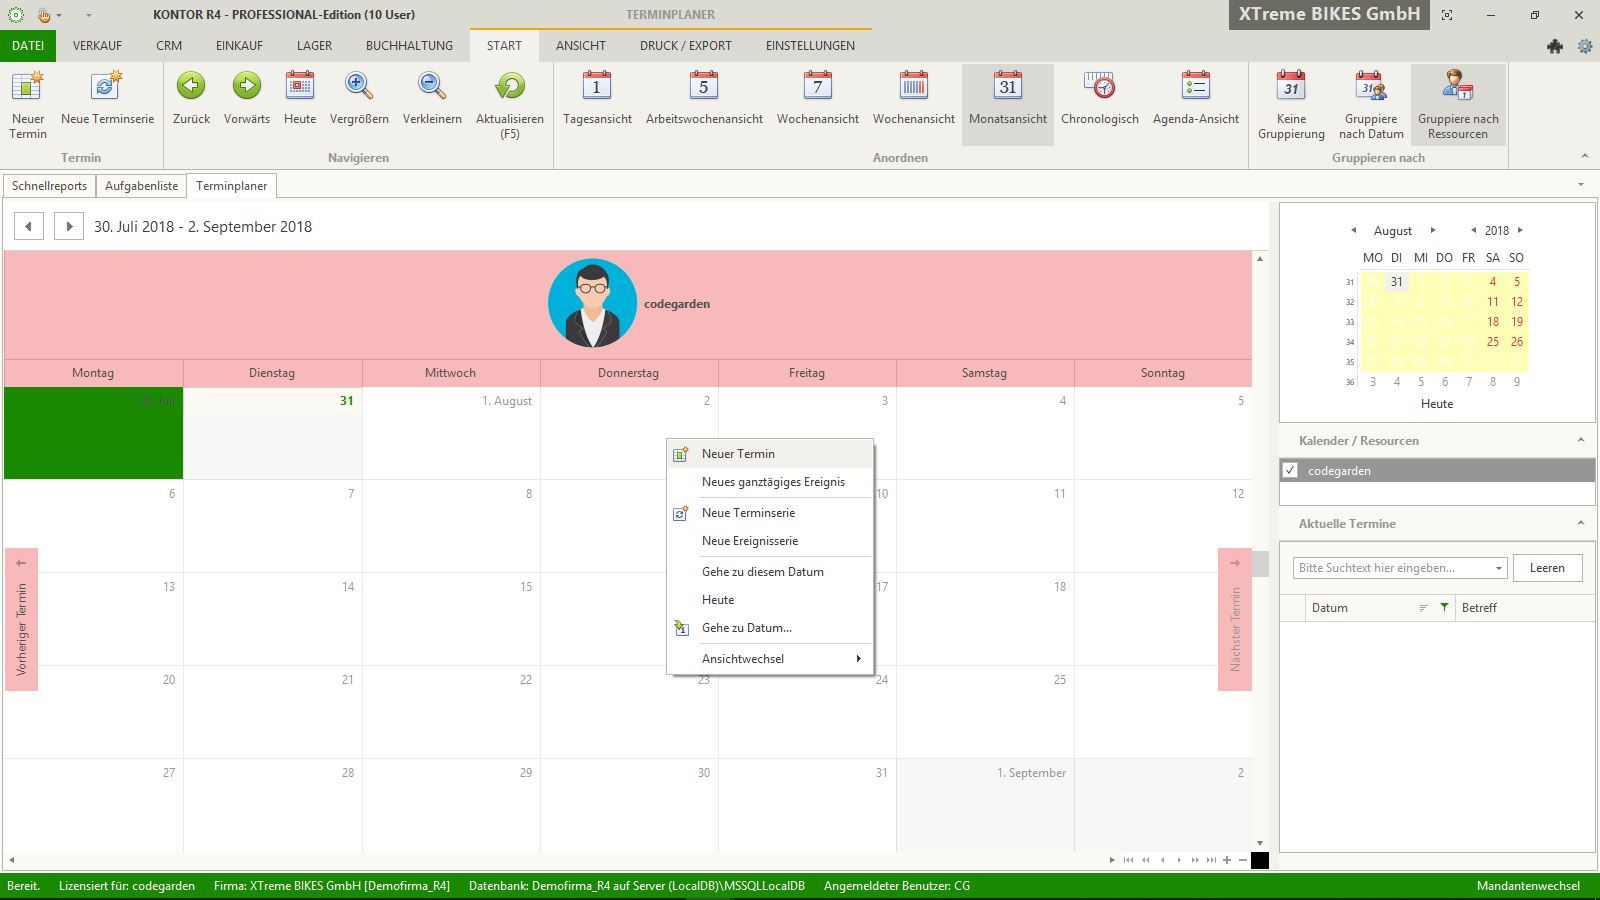
Task: Select the Agenda-Ansicht icon
Action: tap(1195, 87)
